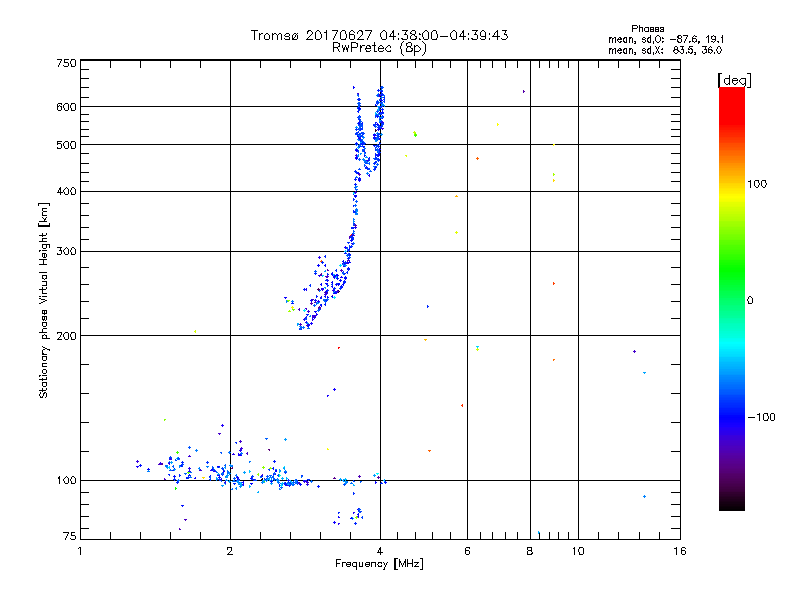Click the '300' y-axis tick label
The width and height of the screenshot is (800, 600).
66,252
